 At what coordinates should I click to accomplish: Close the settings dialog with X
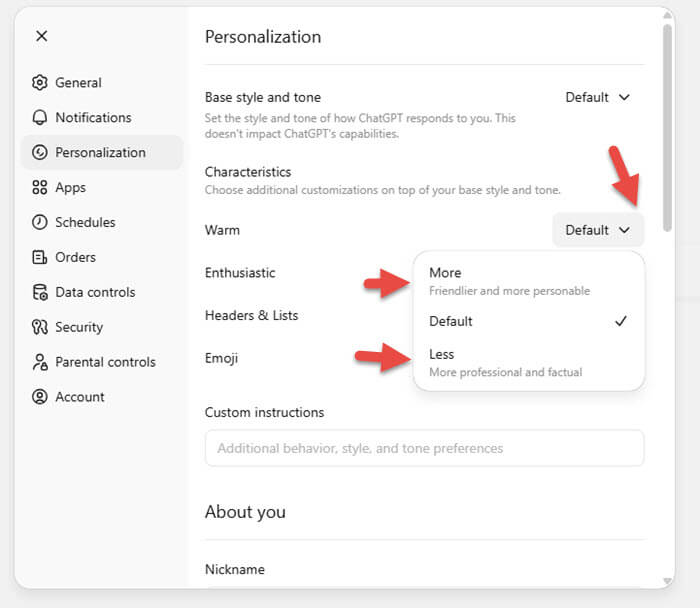coord(41,36)
